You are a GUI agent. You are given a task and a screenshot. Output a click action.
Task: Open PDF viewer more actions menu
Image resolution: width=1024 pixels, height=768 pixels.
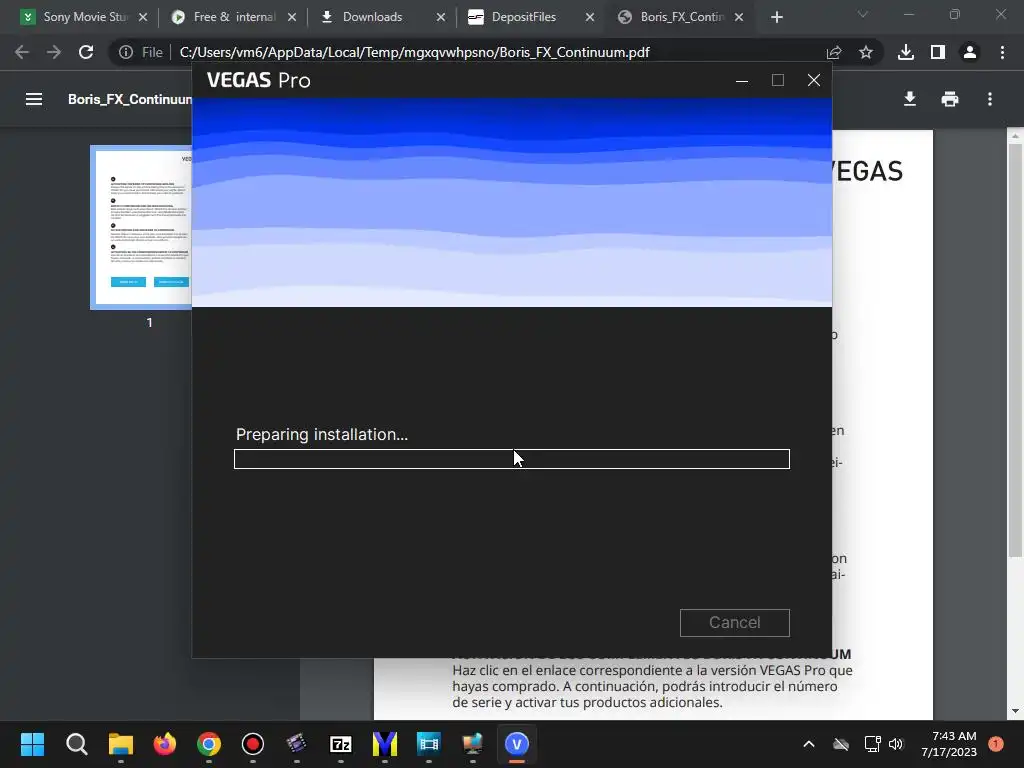[990, 99]
